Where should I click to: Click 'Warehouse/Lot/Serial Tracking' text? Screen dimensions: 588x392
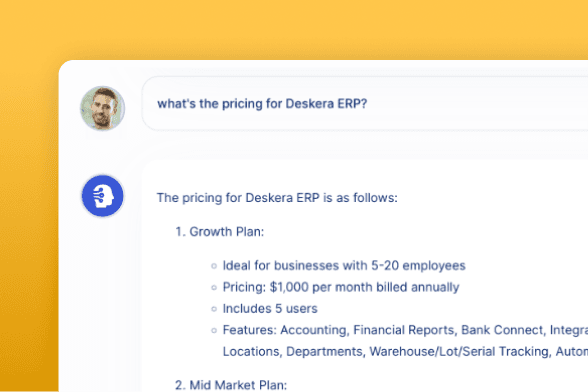[x=459, y=351]
